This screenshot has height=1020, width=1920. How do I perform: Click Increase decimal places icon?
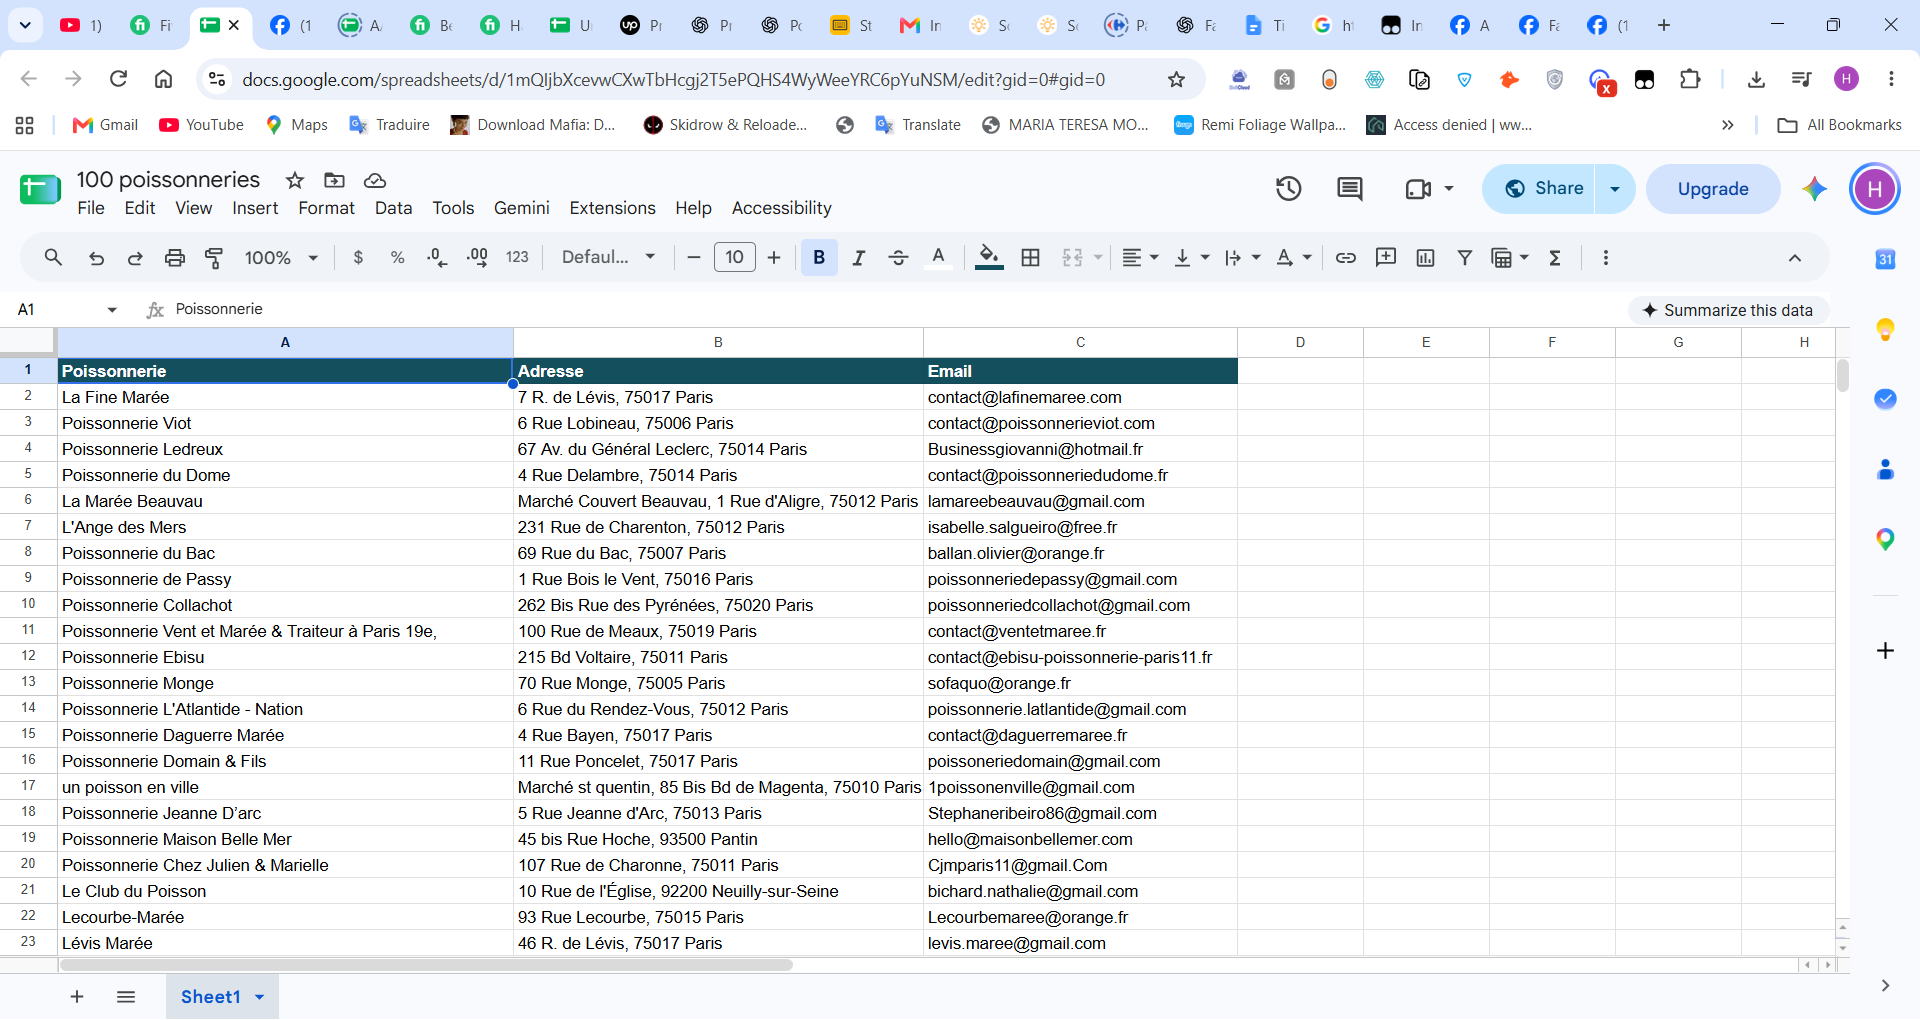coord(477,258)
